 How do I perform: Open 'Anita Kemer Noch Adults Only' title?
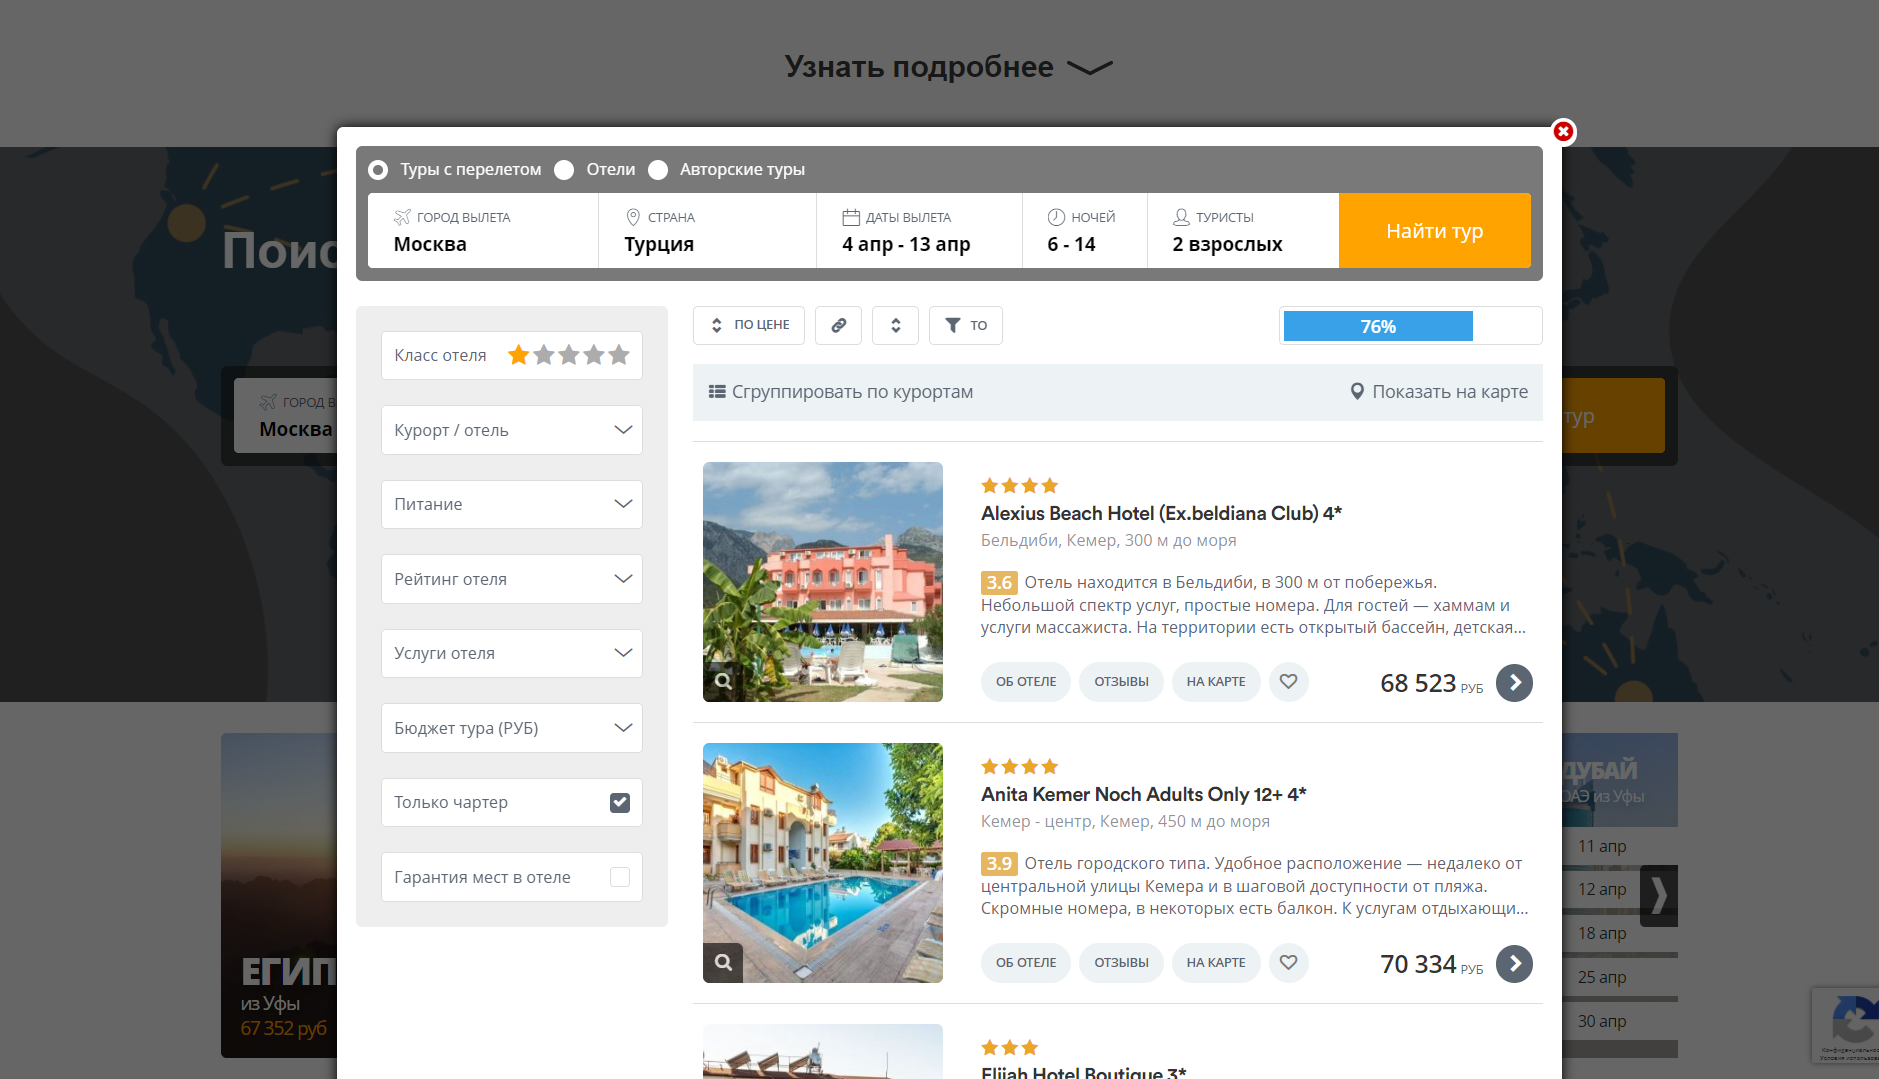[x=1144, y=794]
